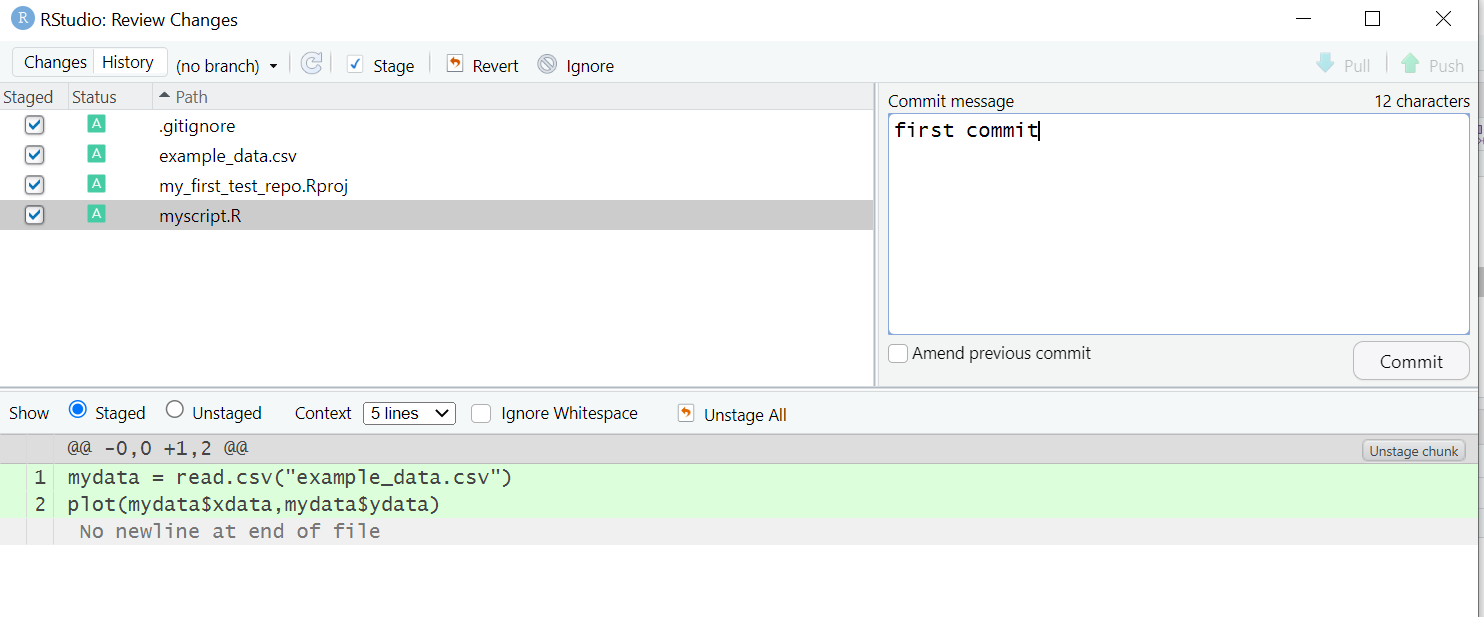Image resolution: width=1484 pixels, height=617 pixels.
Task: Enable the Amend previous commit checkbox
Action: click(x=897, y=353)
